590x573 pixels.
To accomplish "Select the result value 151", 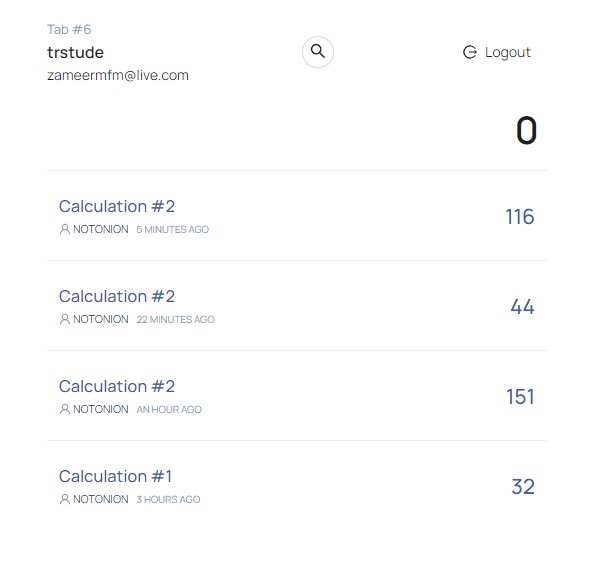I will click(x=520, y=397).
